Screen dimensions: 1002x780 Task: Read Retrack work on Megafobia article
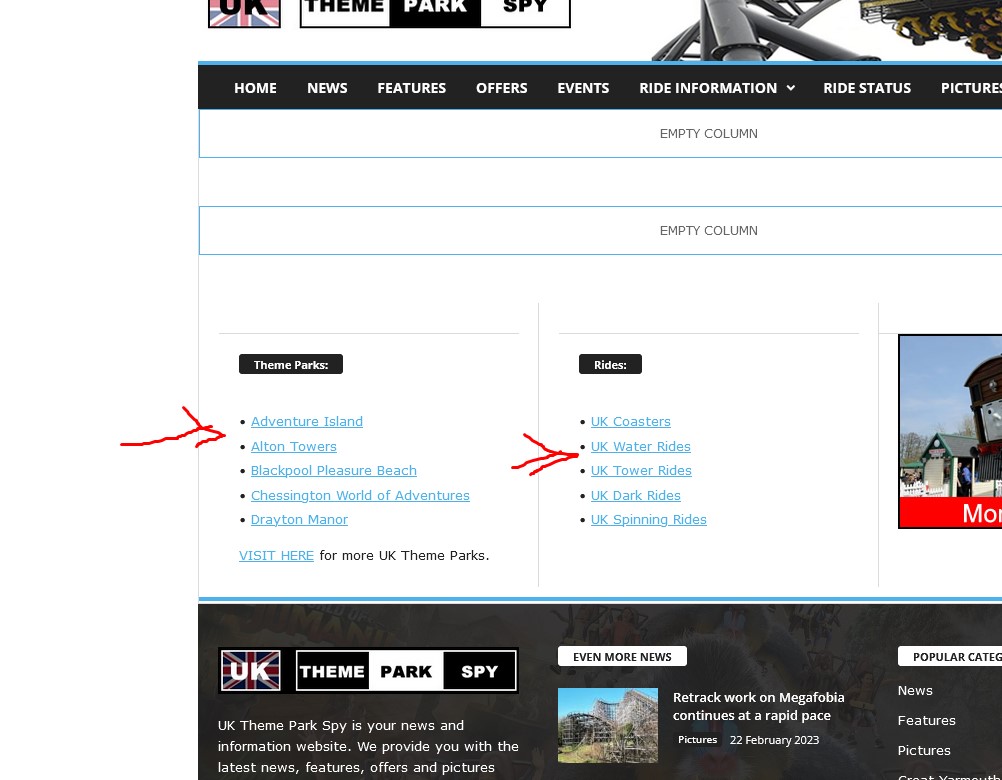point(759,707)
